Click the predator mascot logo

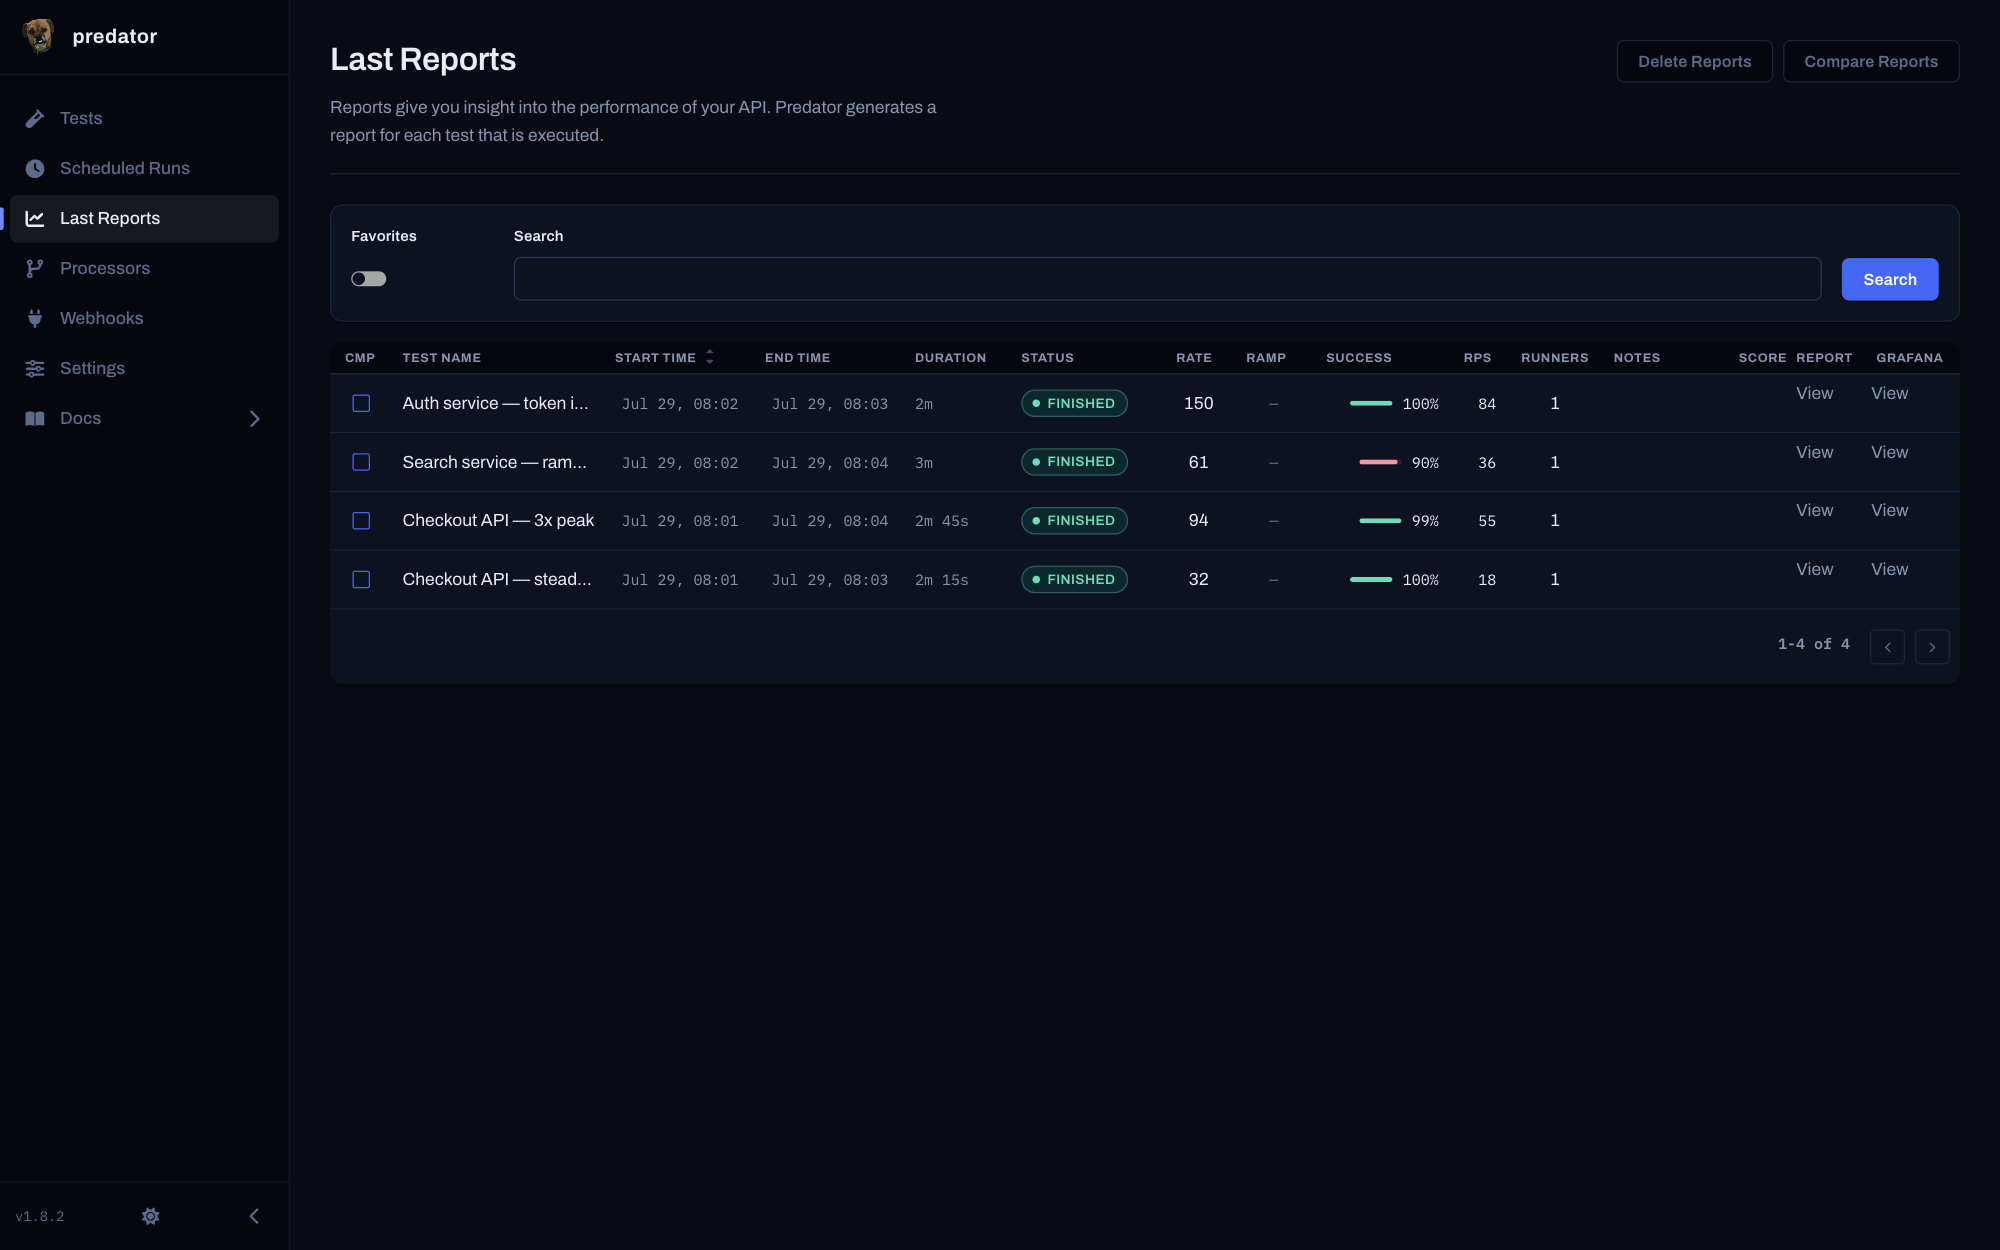[38, 36]
